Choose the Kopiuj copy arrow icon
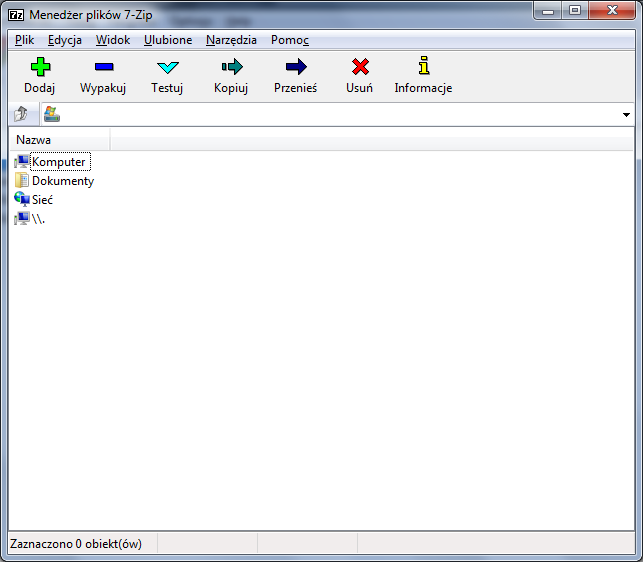This screenshot has width=643, height=562. (232, 66)
